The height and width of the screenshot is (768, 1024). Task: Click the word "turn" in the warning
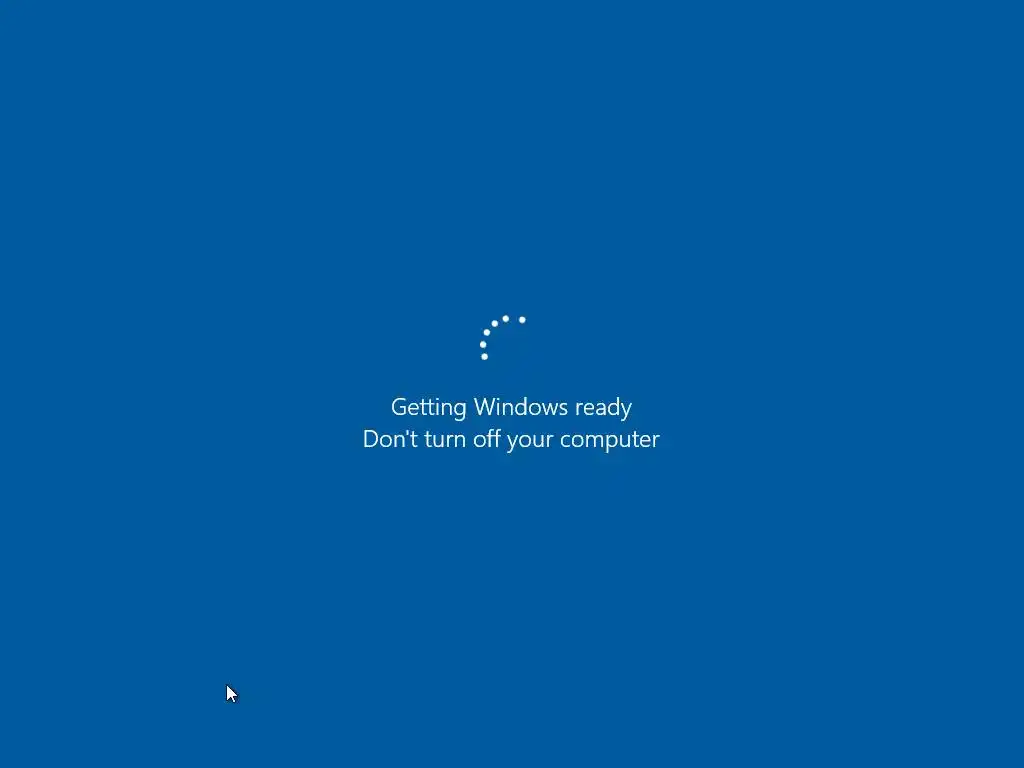point(445,440)
